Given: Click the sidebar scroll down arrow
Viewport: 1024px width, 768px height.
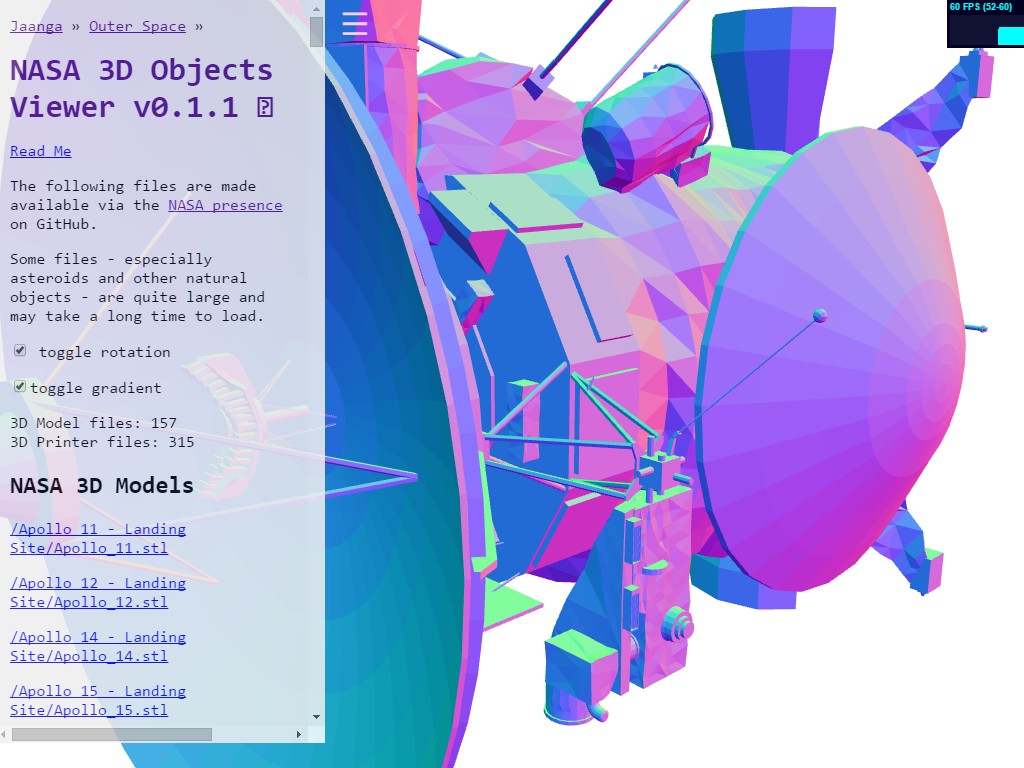Looking at the screenshot, I should tap(317, 716).
